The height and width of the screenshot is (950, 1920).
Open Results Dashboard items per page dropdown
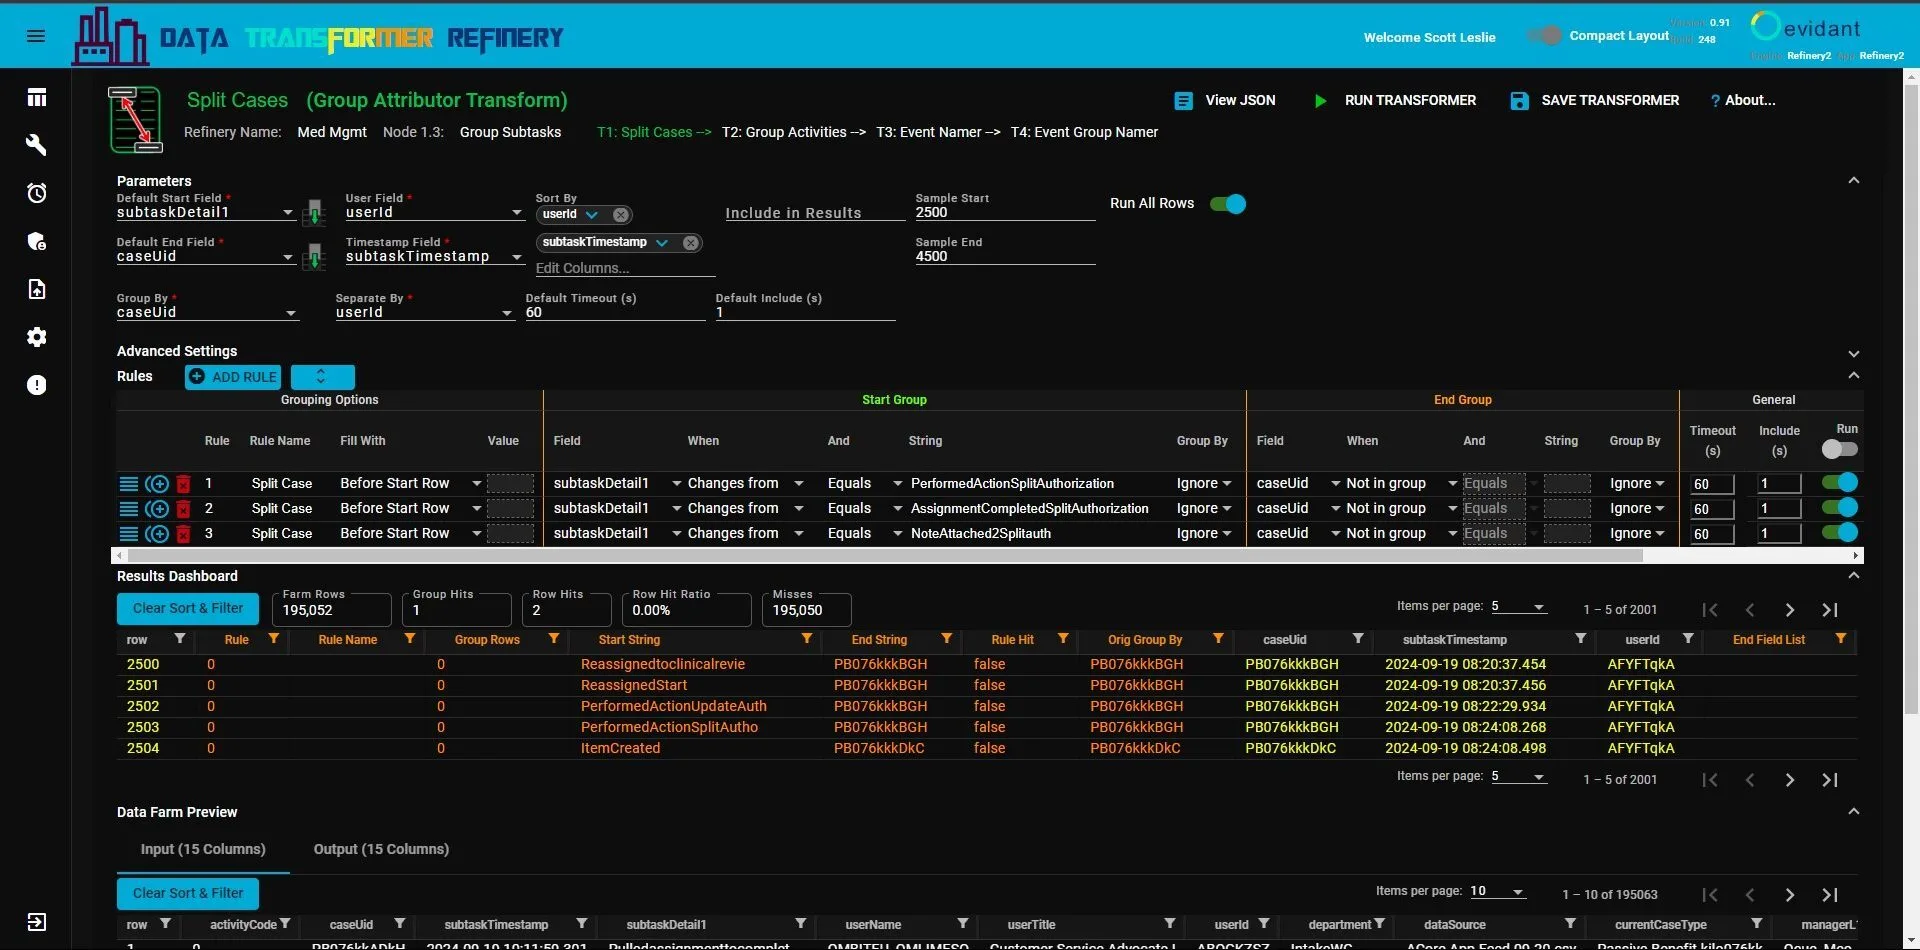[x=1519, y=607]
